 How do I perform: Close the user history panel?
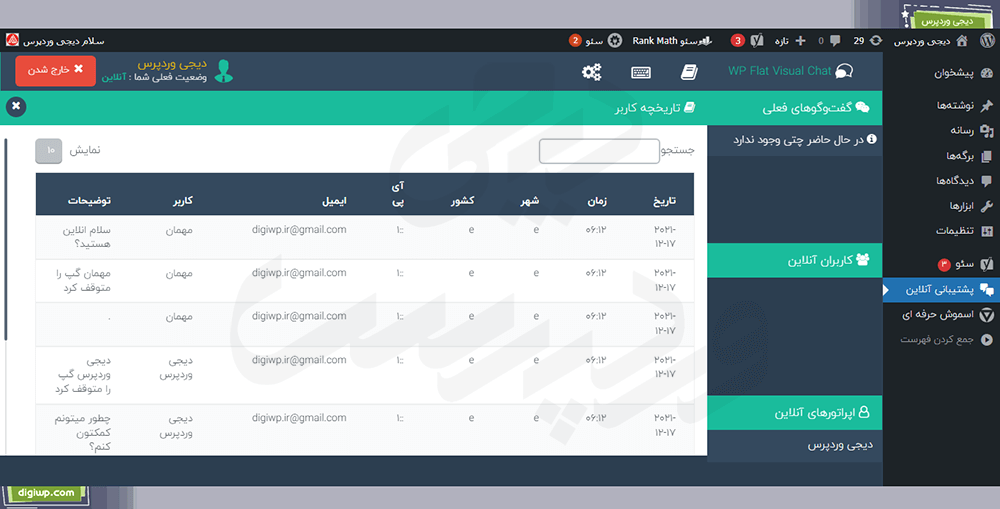pos(16,107)
